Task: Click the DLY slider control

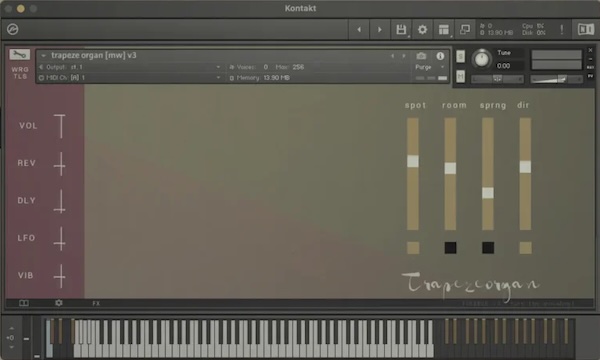Action: tap(60, 201)
